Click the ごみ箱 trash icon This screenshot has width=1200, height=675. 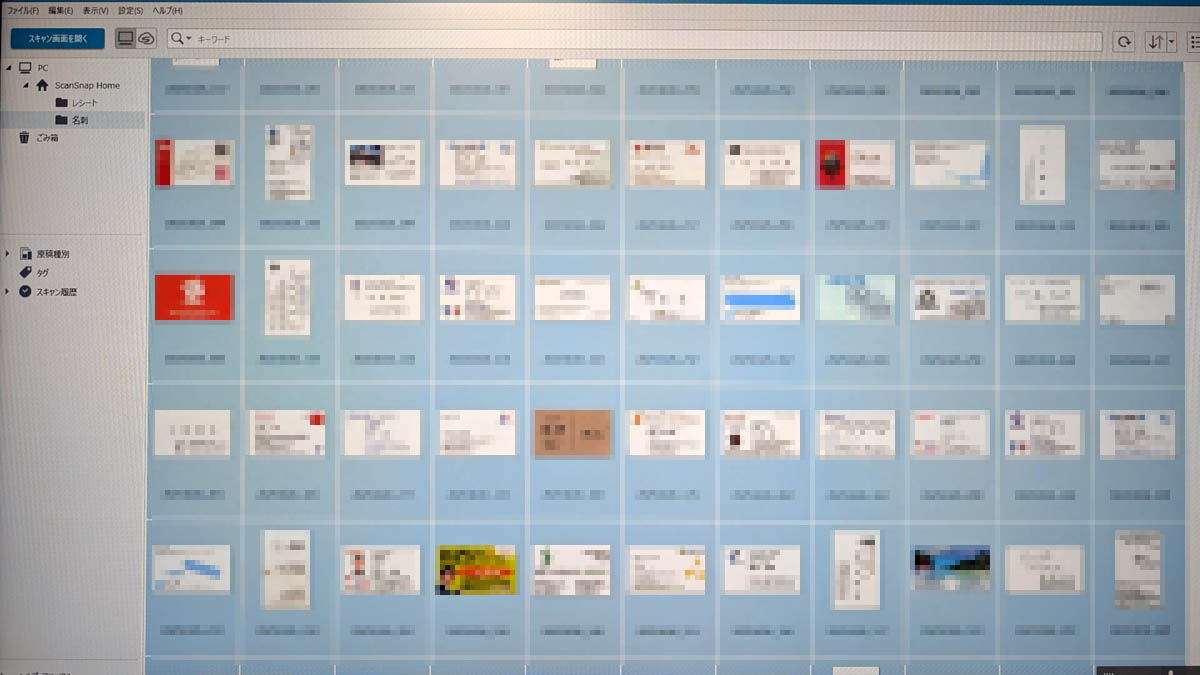point(24,138)
